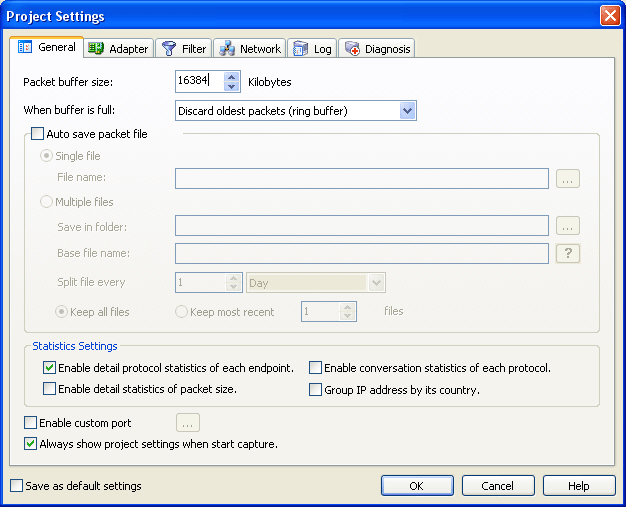This screenshot has height=507, width=626.
Task: Enable Group IP address by its country
Action: pyautogui.click(x=315, y=389)
